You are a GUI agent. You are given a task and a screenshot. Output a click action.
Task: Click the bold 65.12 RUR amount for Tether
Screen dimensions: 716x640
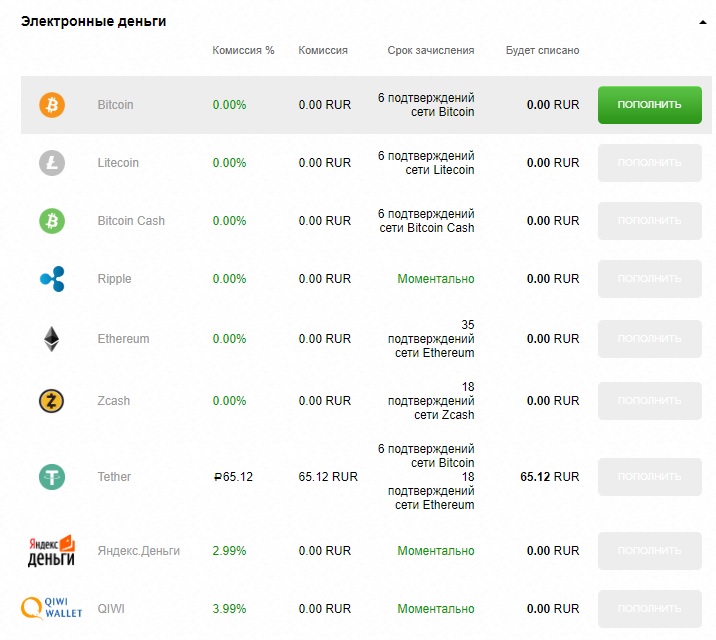tap(550, 477)
